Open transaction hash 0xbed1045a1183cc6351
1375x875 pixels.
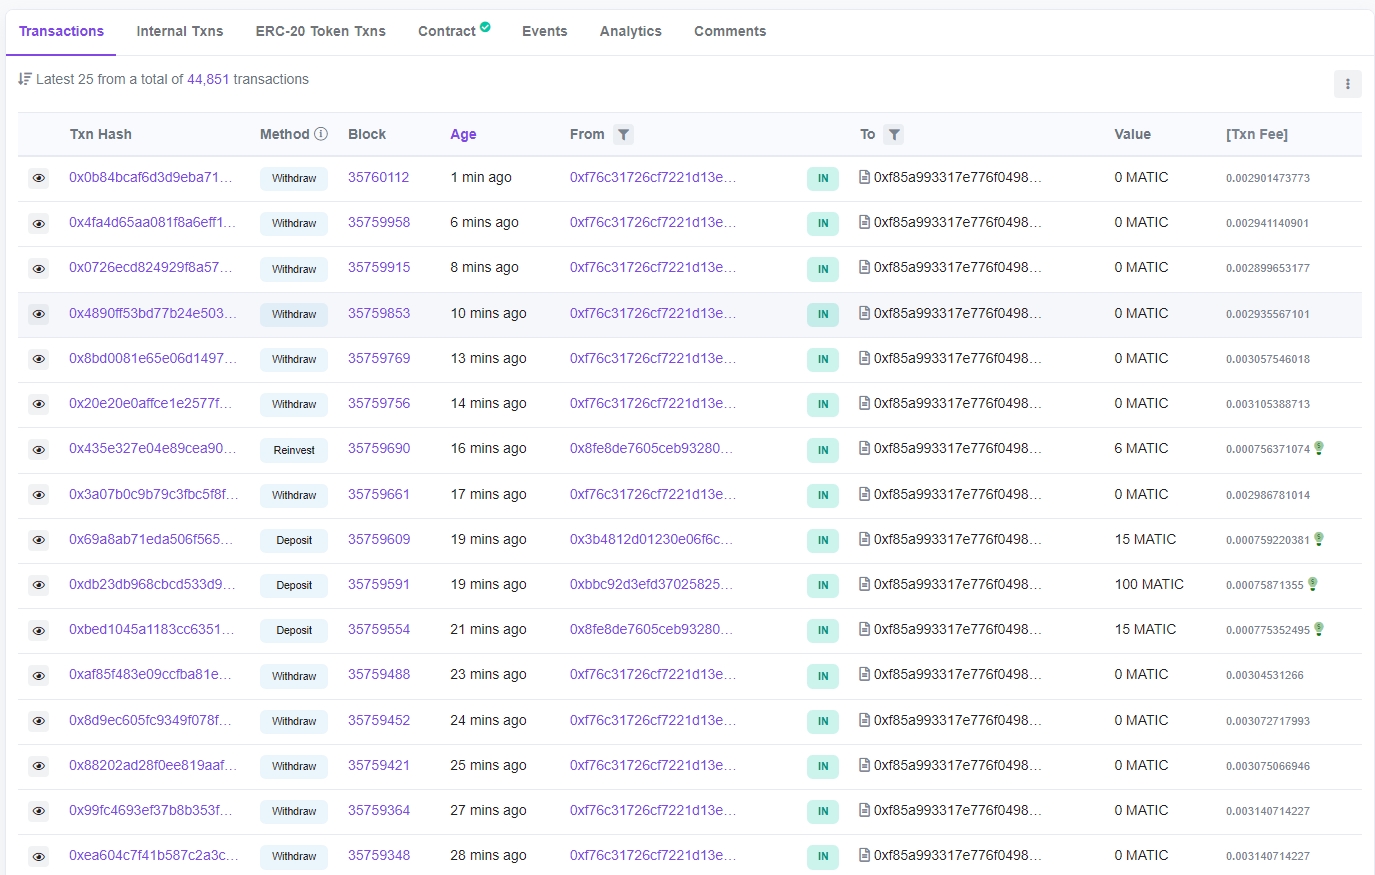point(152,629)
